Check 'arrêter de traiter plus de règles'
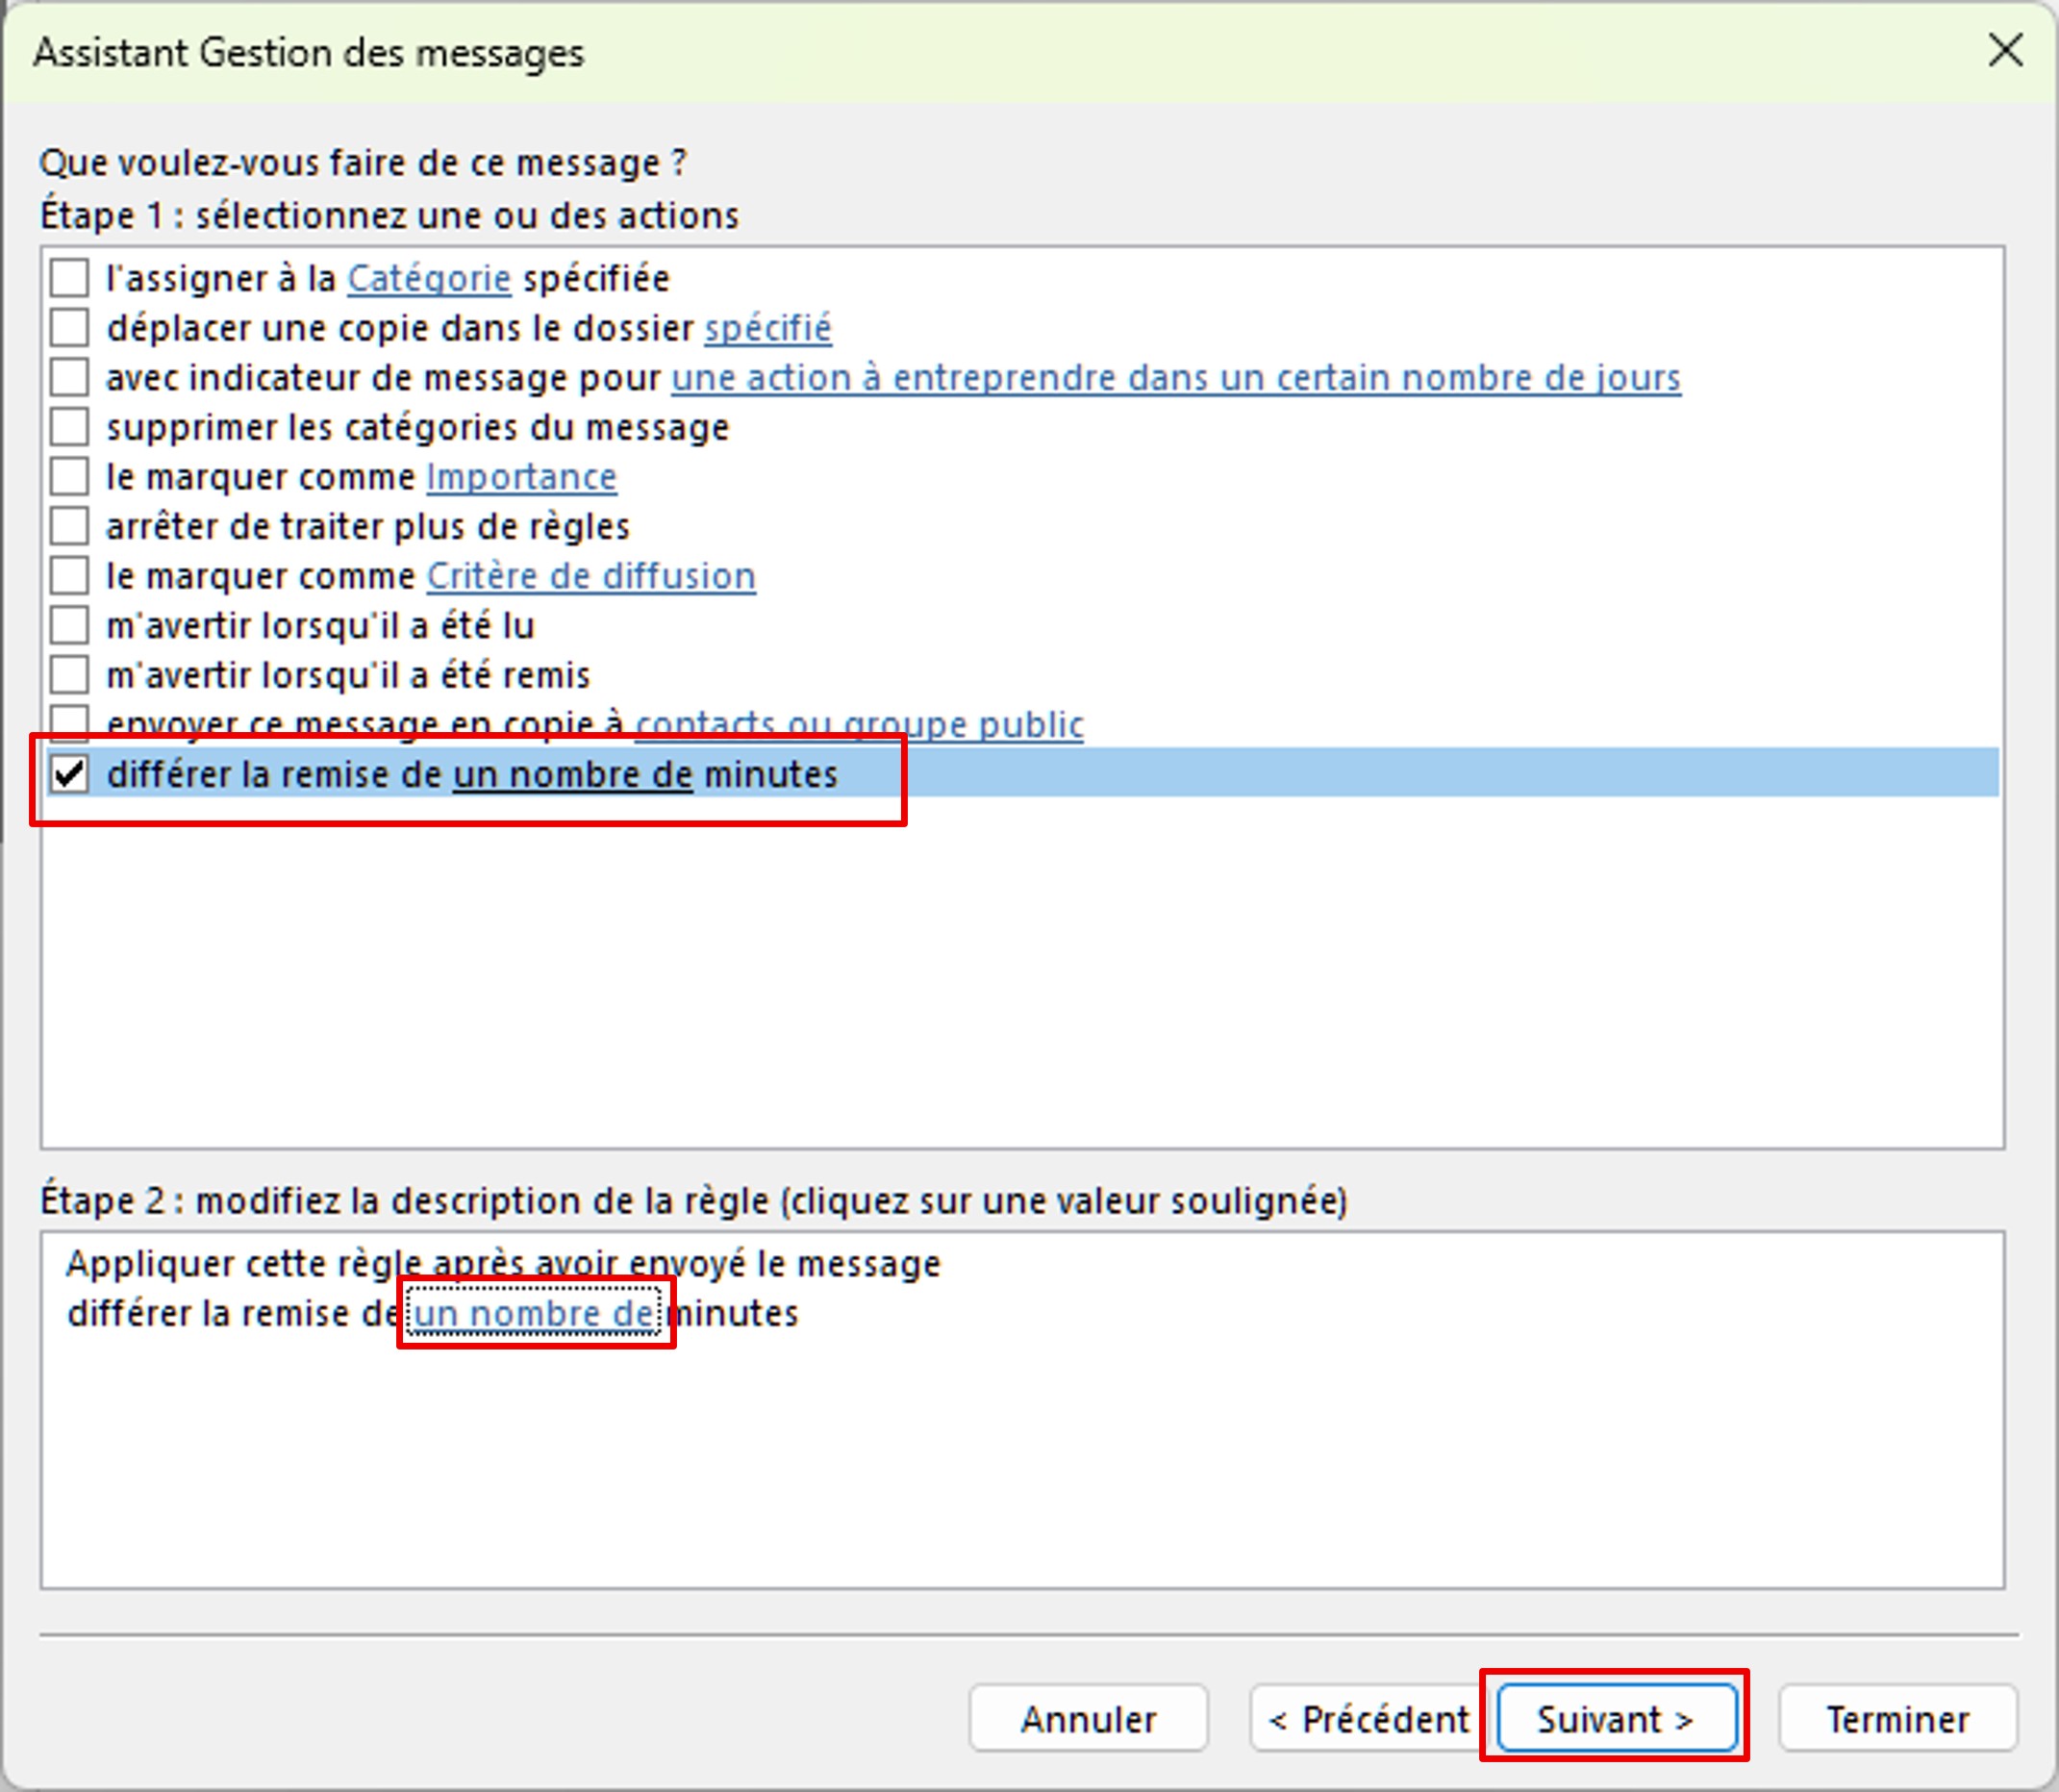The height and width of the screenshot is (1792, 2059). click(69, 526)
